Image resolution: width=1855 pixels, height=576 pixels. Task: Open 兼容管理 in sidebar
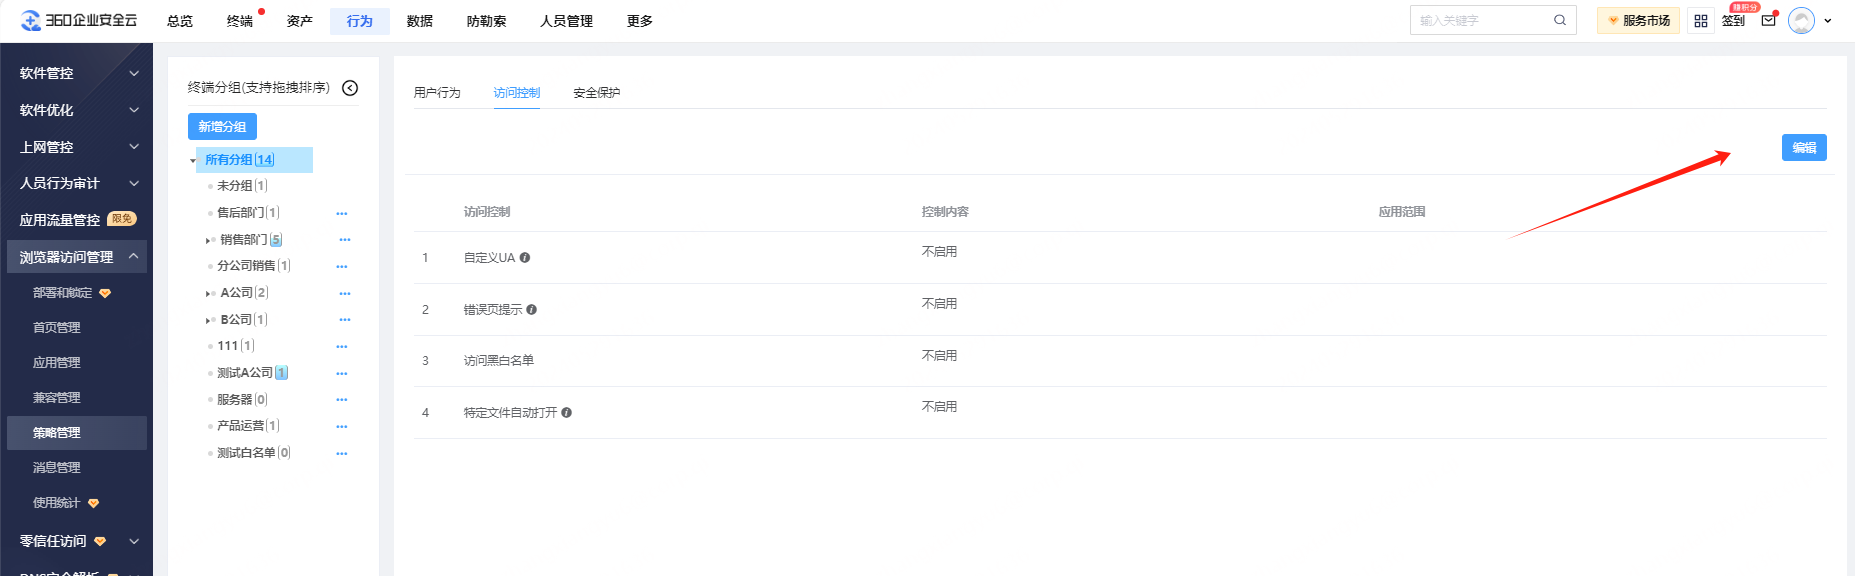click(x=57, y=398)
